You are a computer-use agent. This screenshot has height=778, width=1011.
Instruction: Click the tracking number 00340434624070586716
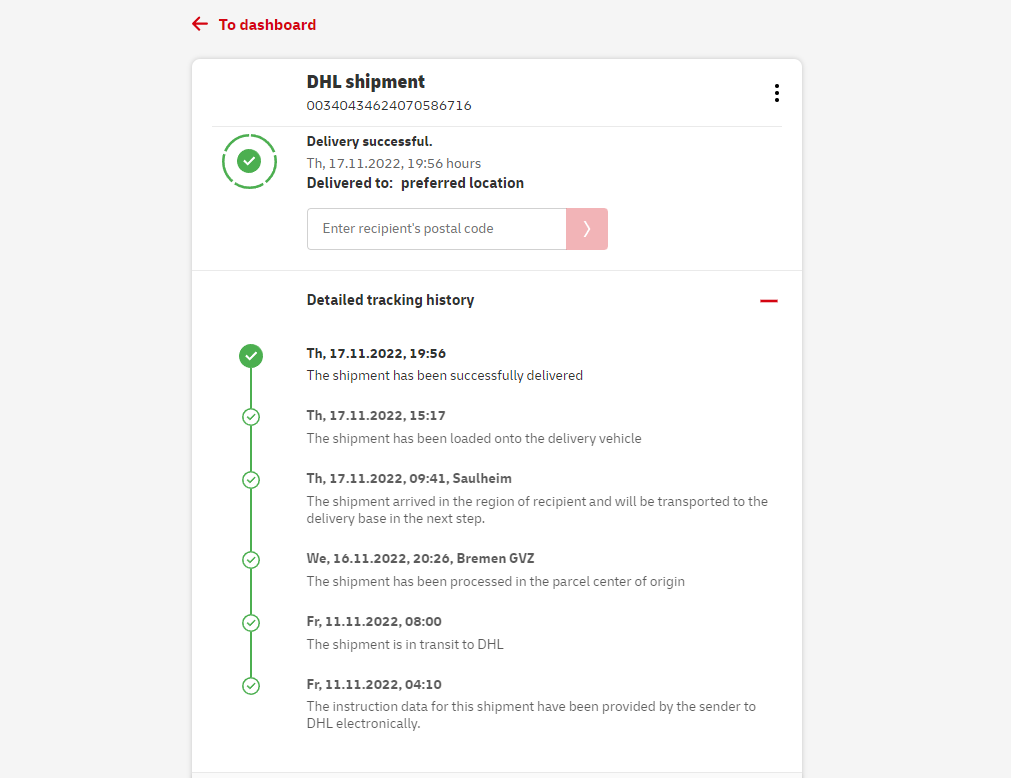(x=389, y=105)
